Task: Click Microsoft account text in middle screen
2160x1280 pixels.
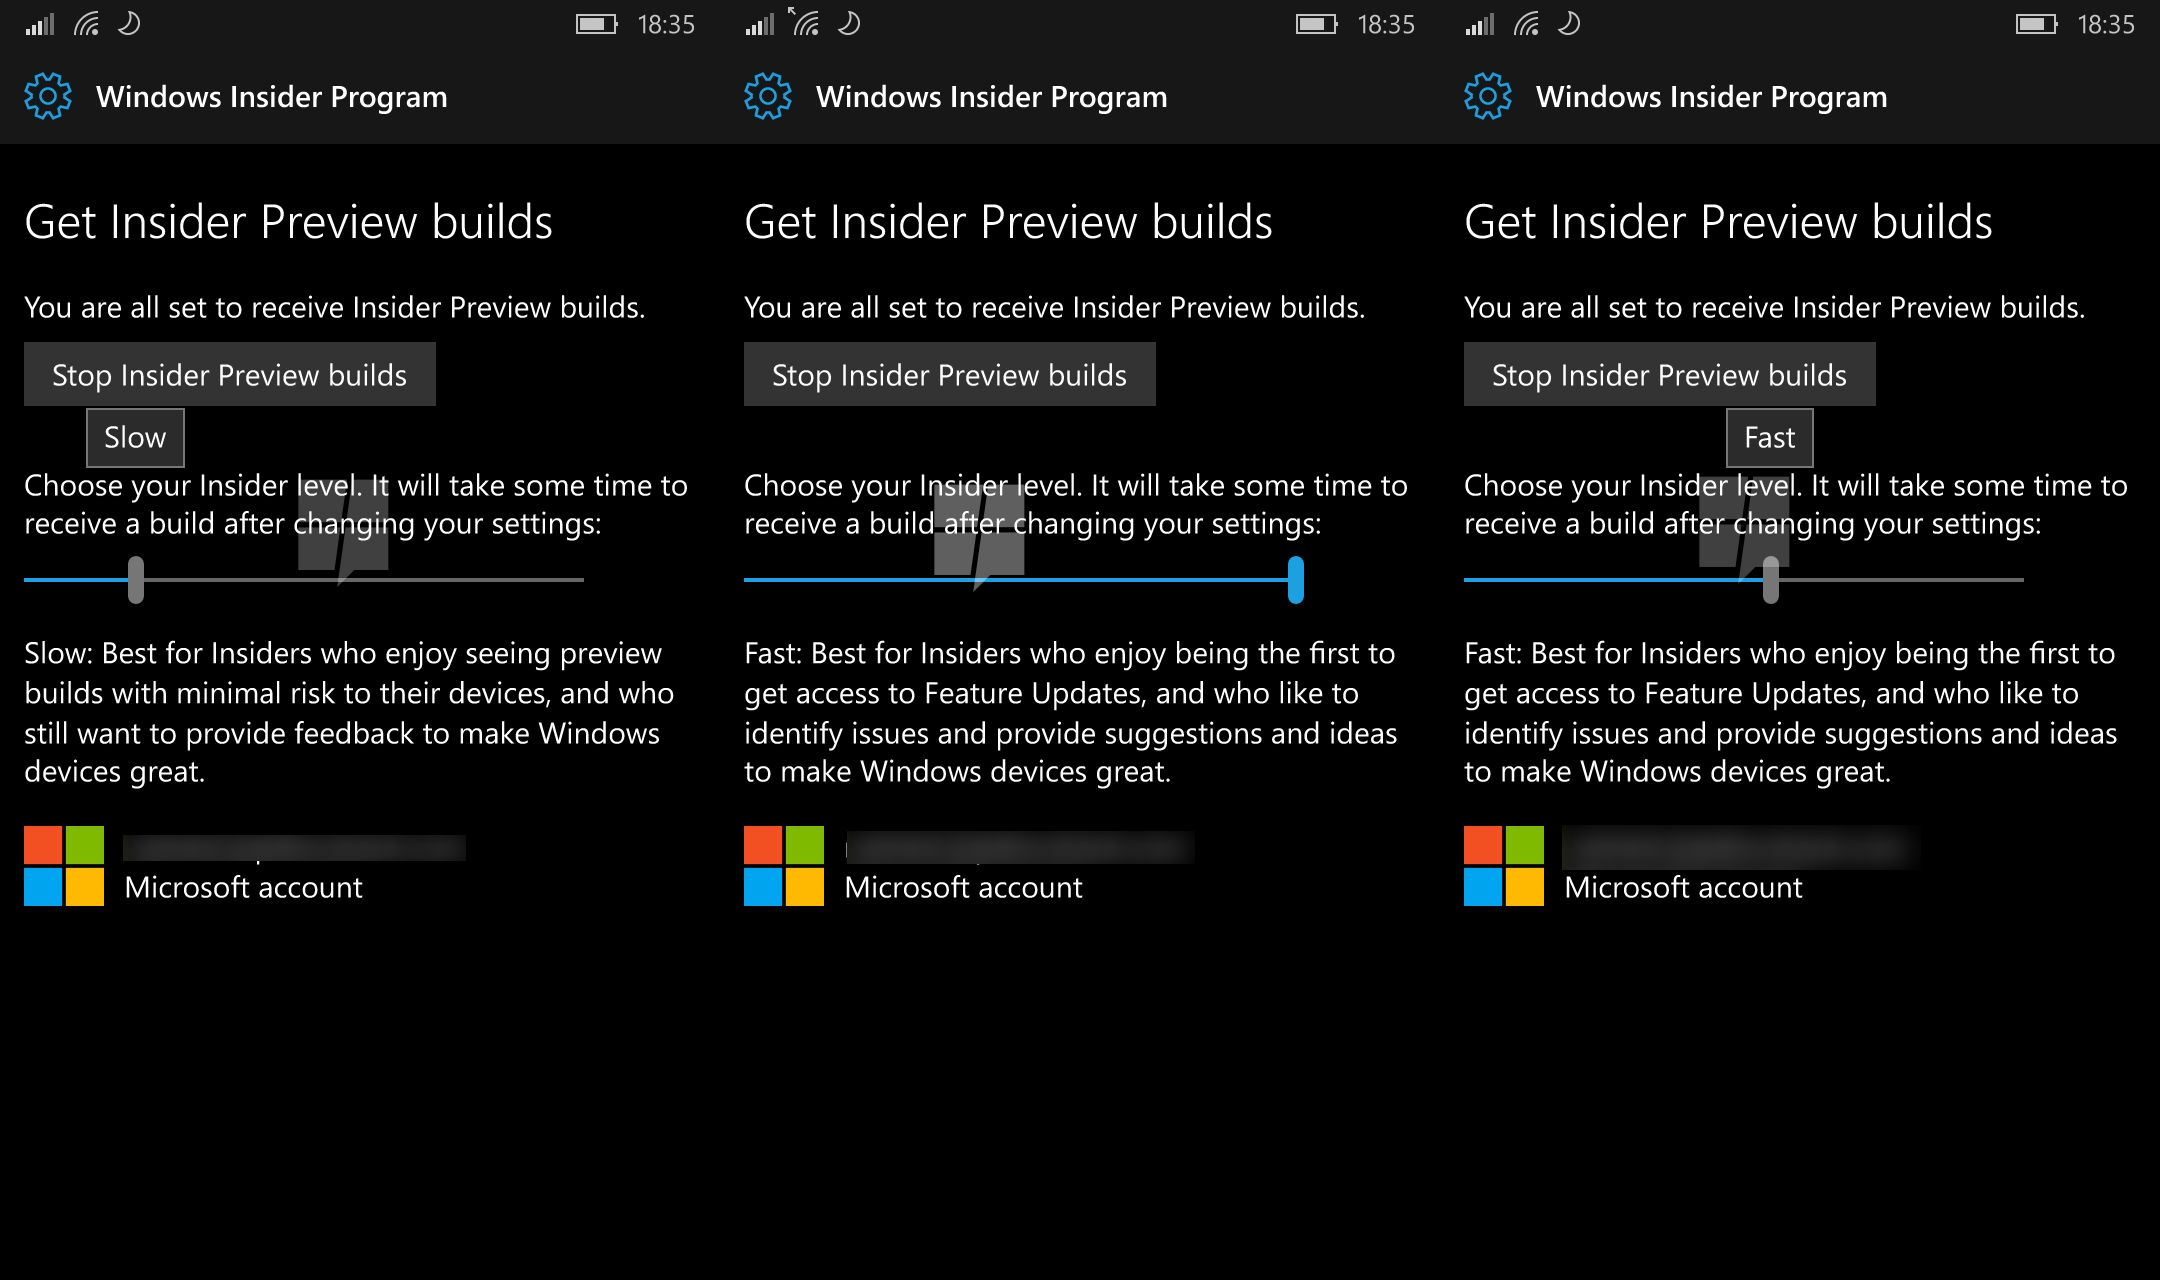Action: [964, 888]
